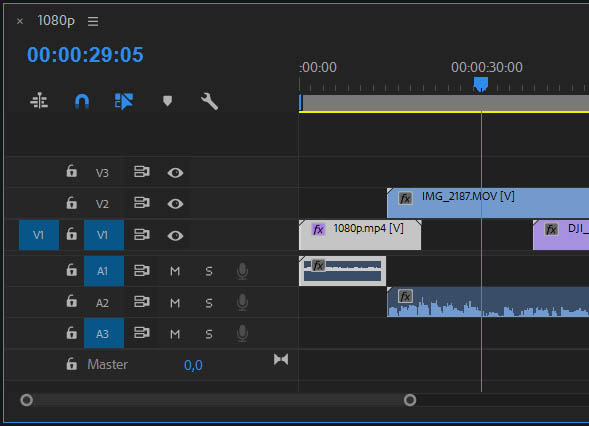Screen dimensions: 589x426
Task: Select 1080p.mp4 [V] clip on V1
Action: click(360, 235)
